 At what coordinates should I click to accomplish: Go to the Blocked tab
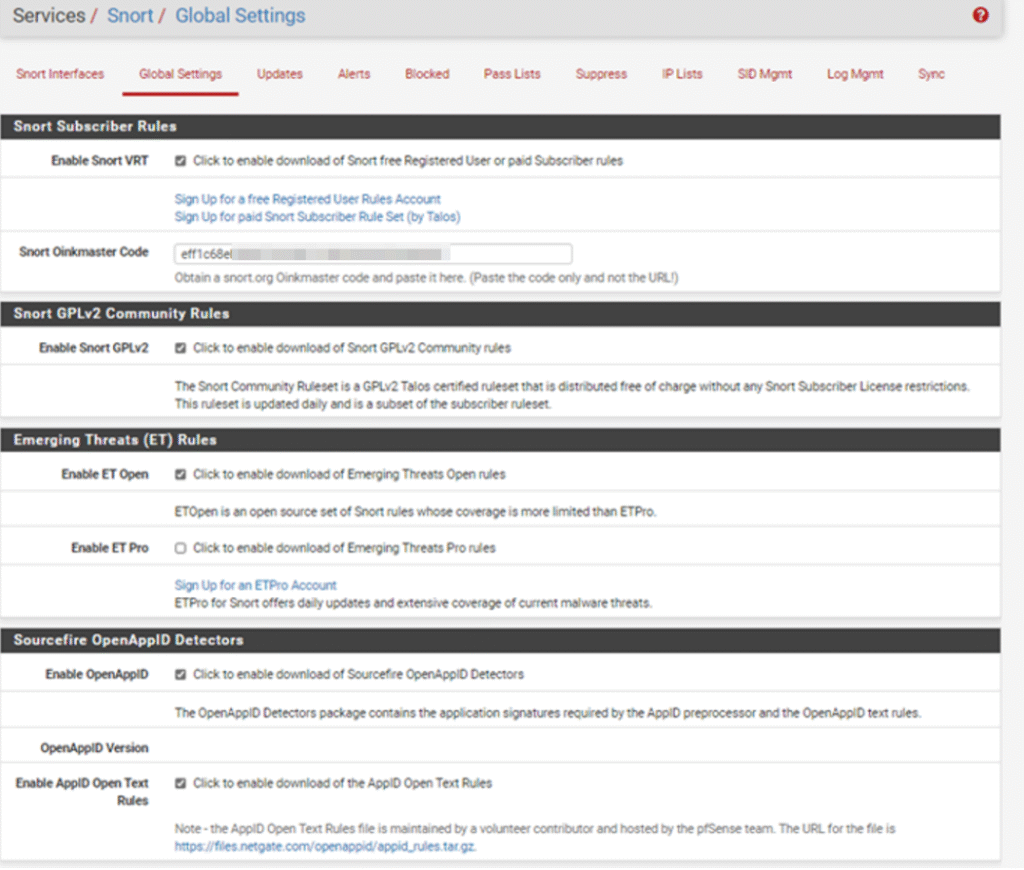tap(427, 74)
